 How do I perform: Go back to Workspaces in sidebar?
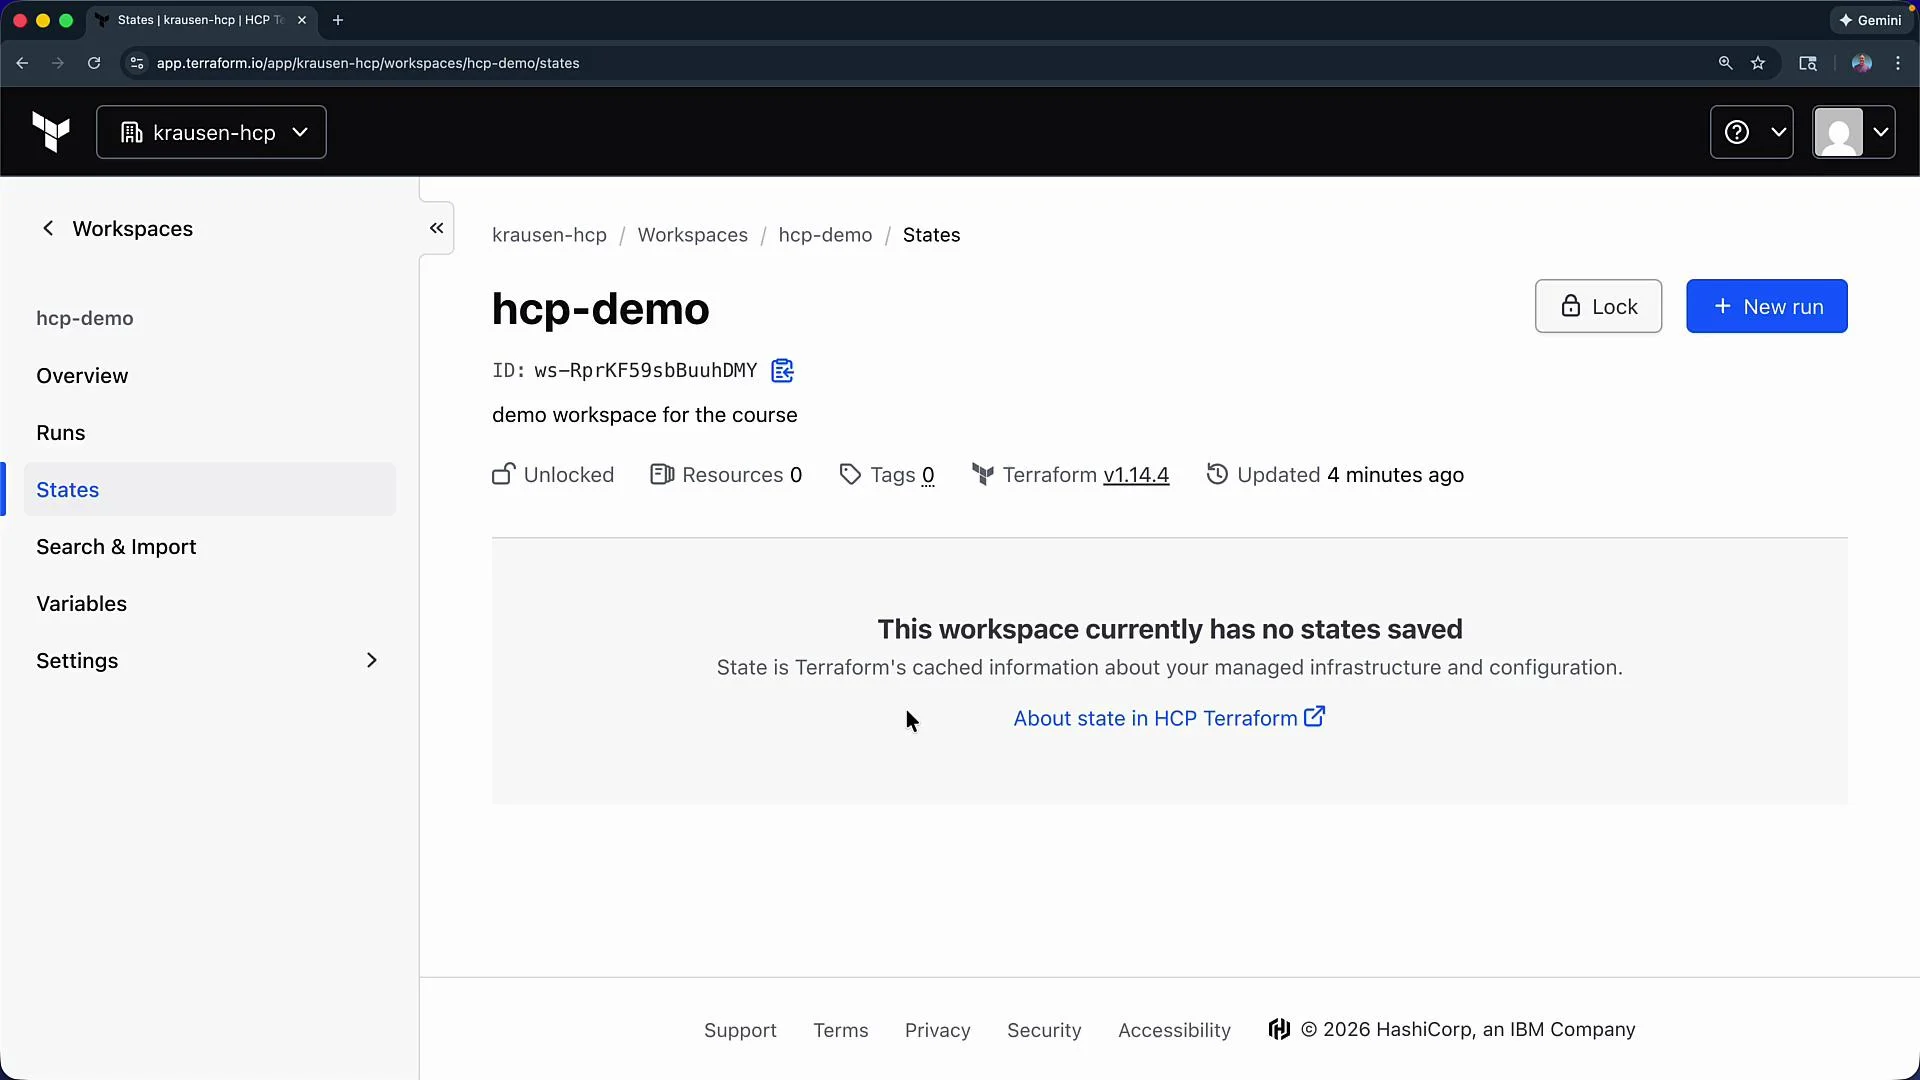click(x=116, y=229)
